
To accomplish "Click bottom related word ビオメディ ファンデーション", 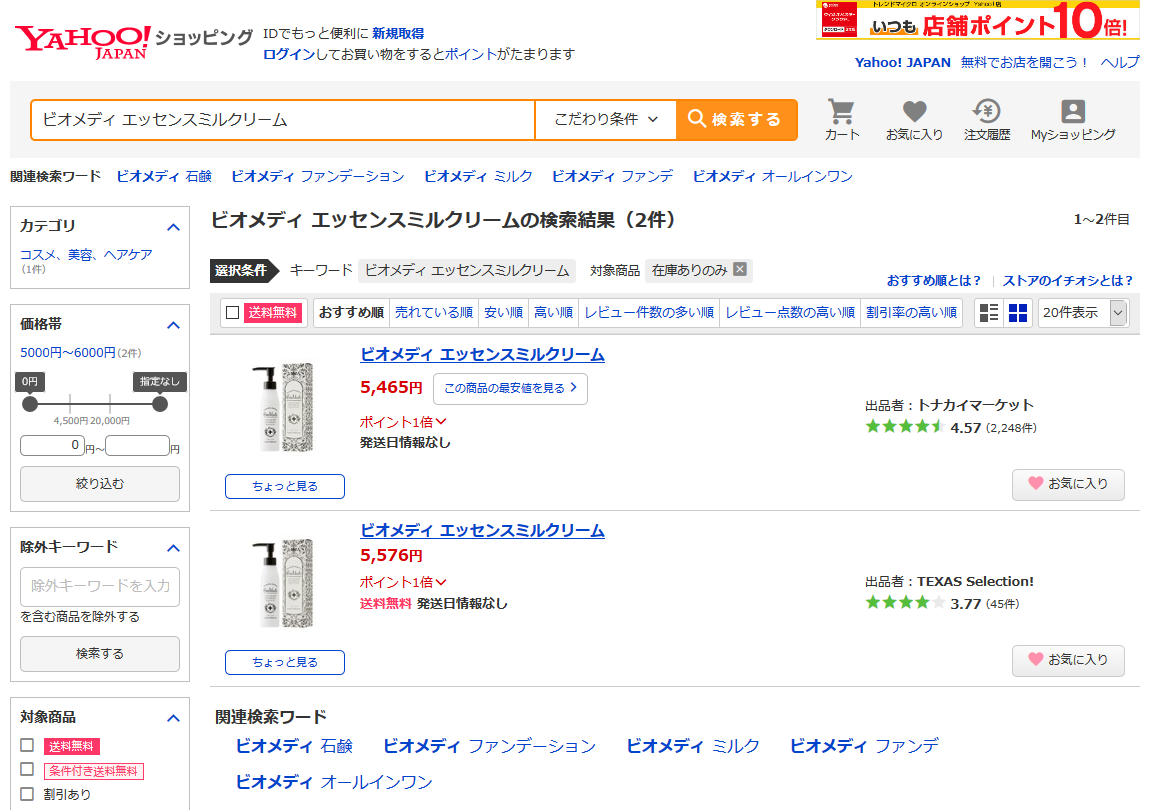I will click(490, 746).
